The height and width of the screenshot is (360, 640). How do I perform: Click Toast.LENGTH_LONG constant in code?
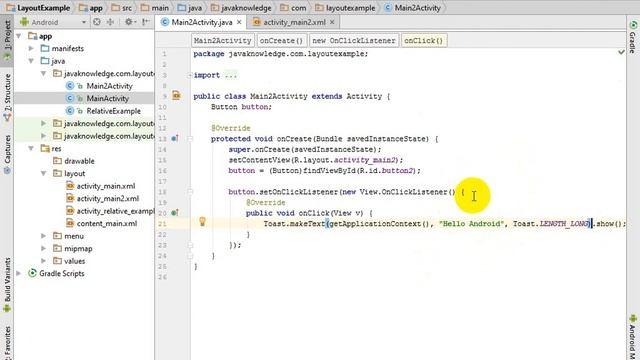[551, 224]
